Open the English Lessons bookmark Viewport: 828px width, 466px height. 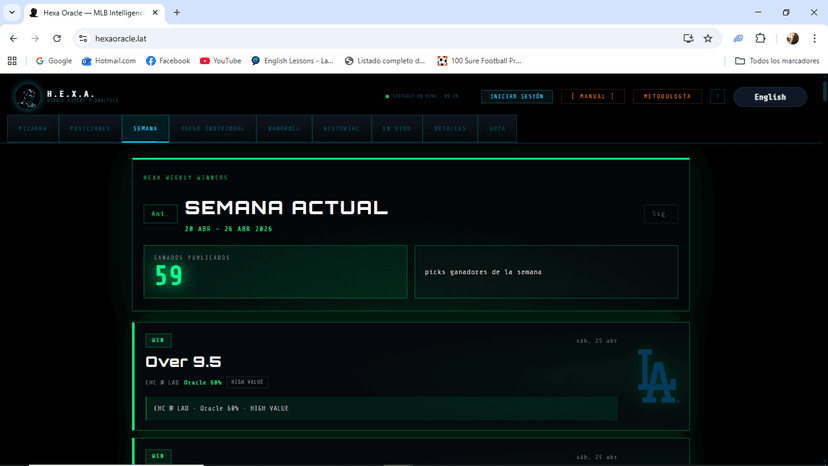(x=293, y=61)
